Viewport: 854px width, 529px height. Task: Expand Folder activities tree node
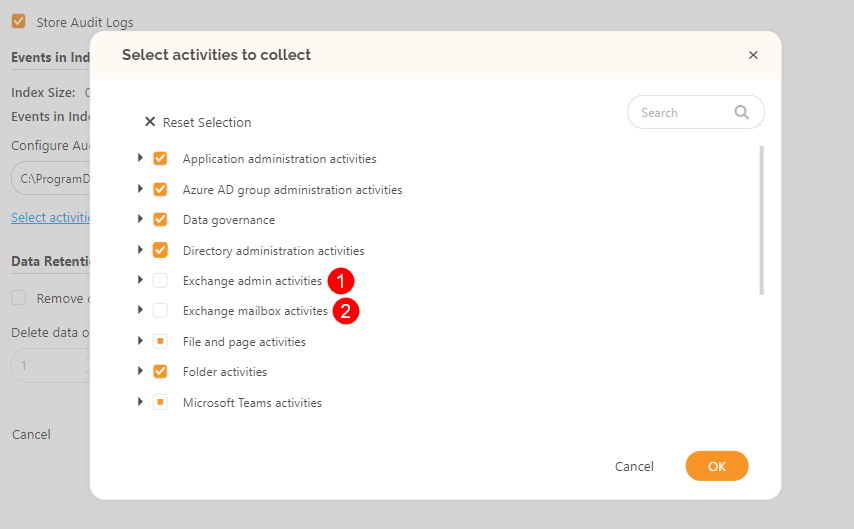click(140, 371)
